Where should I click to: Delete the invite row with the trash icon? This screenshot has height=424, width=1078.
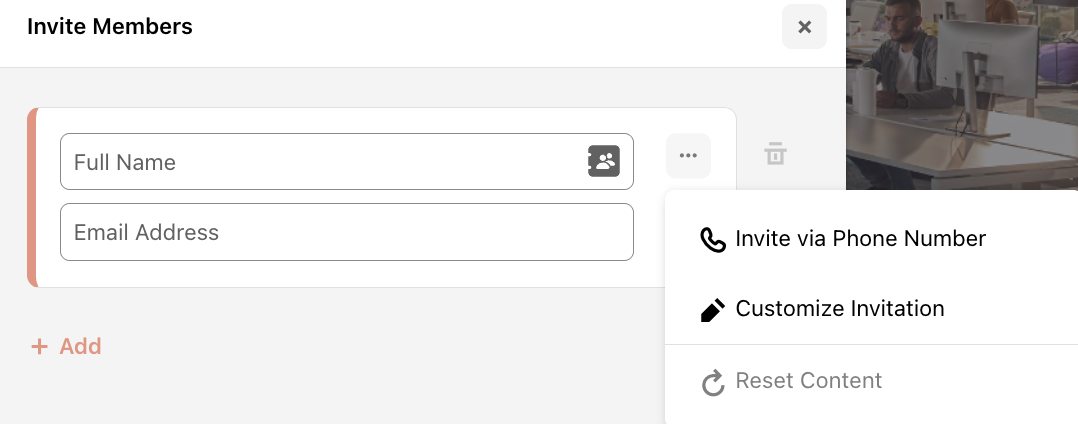(776, 153)
